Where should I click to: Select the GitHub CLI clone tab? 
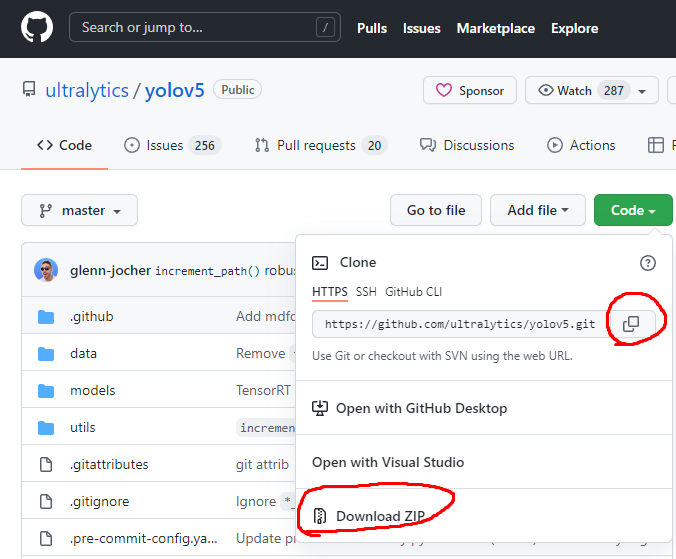click(413, 292)
